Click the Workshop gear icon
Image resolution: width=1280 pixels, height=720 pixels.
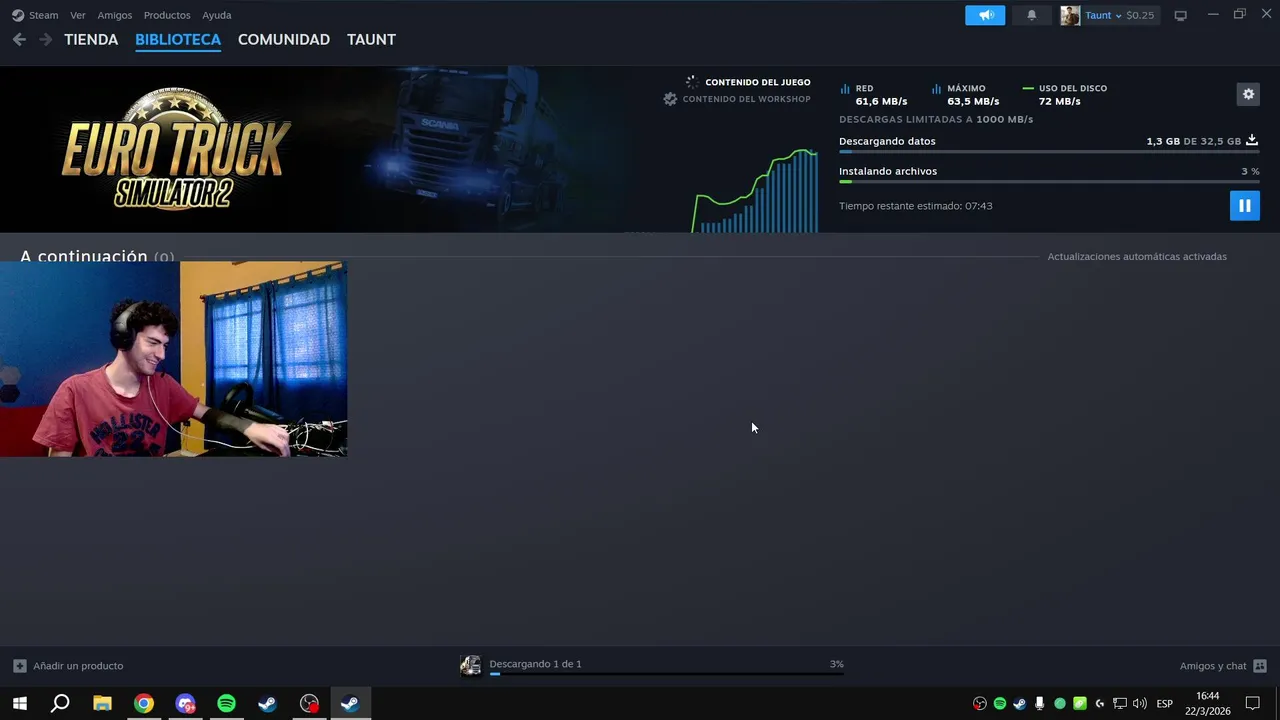tap(670, 99)
